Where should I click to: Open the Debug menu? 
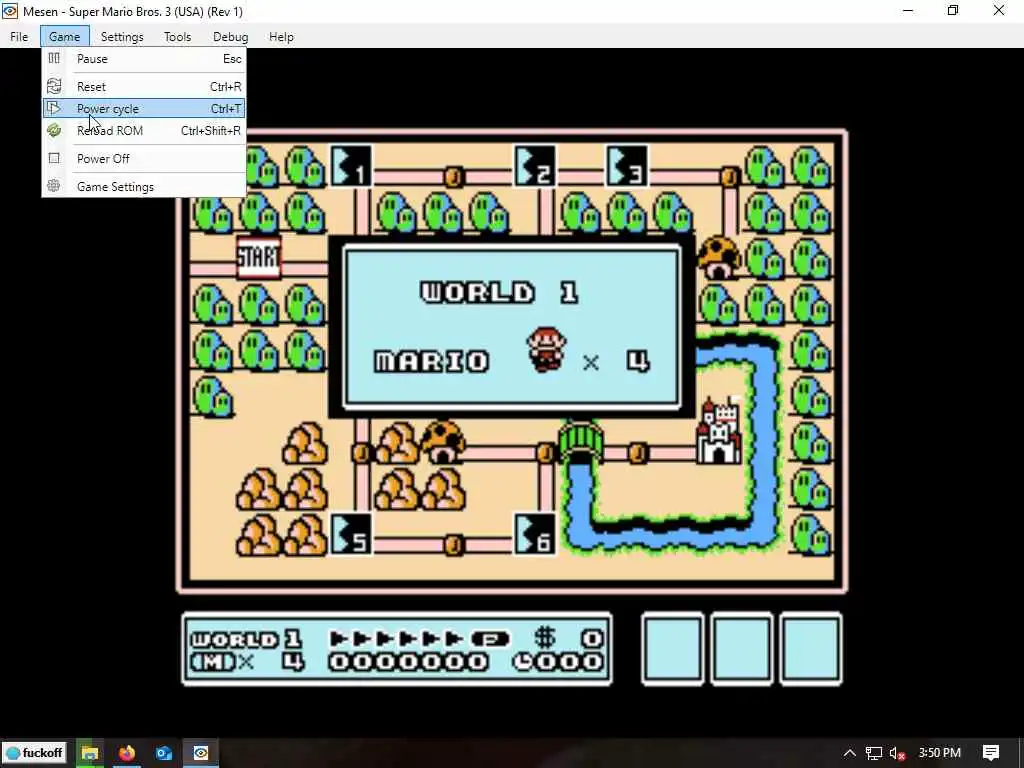(231, 37)
